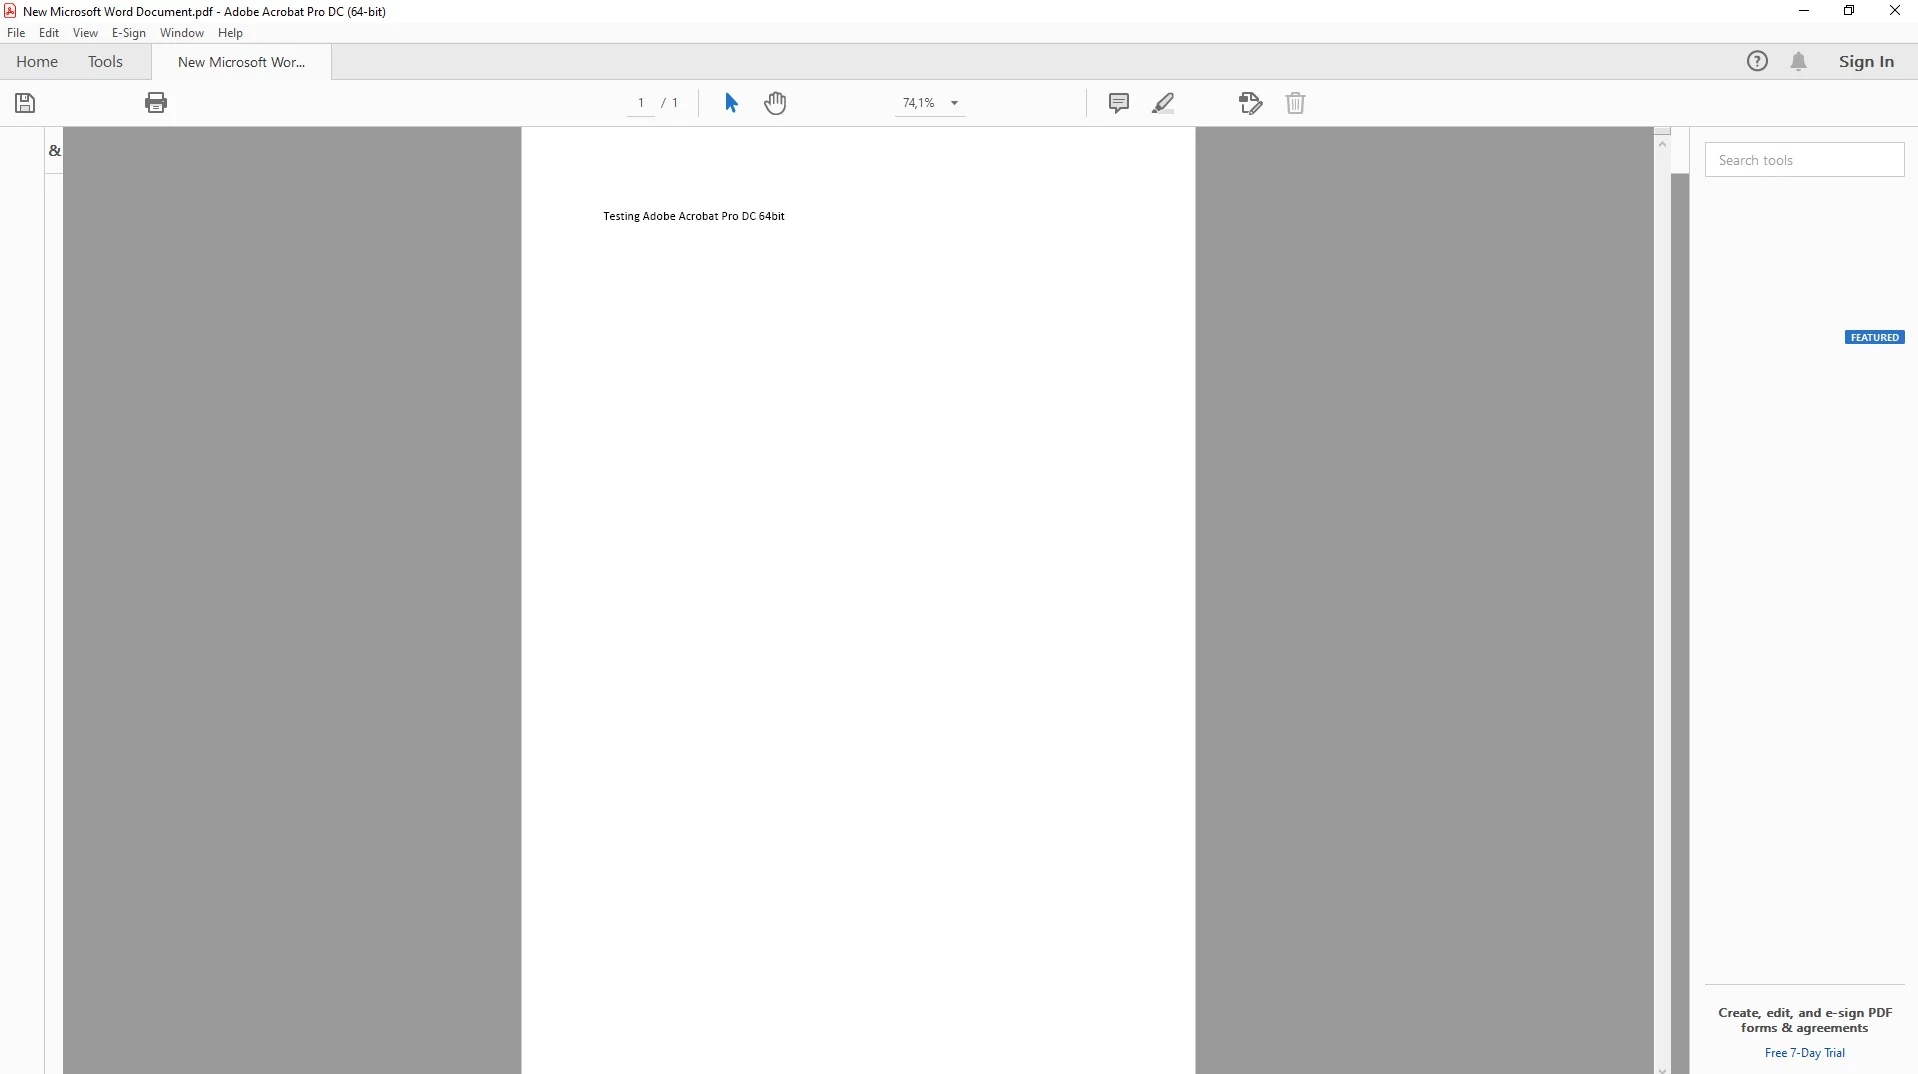Open the zoom level dropdown arrow
Image resolution: width=1918 pixels, height=1074 pixels.
pos(954,103)
